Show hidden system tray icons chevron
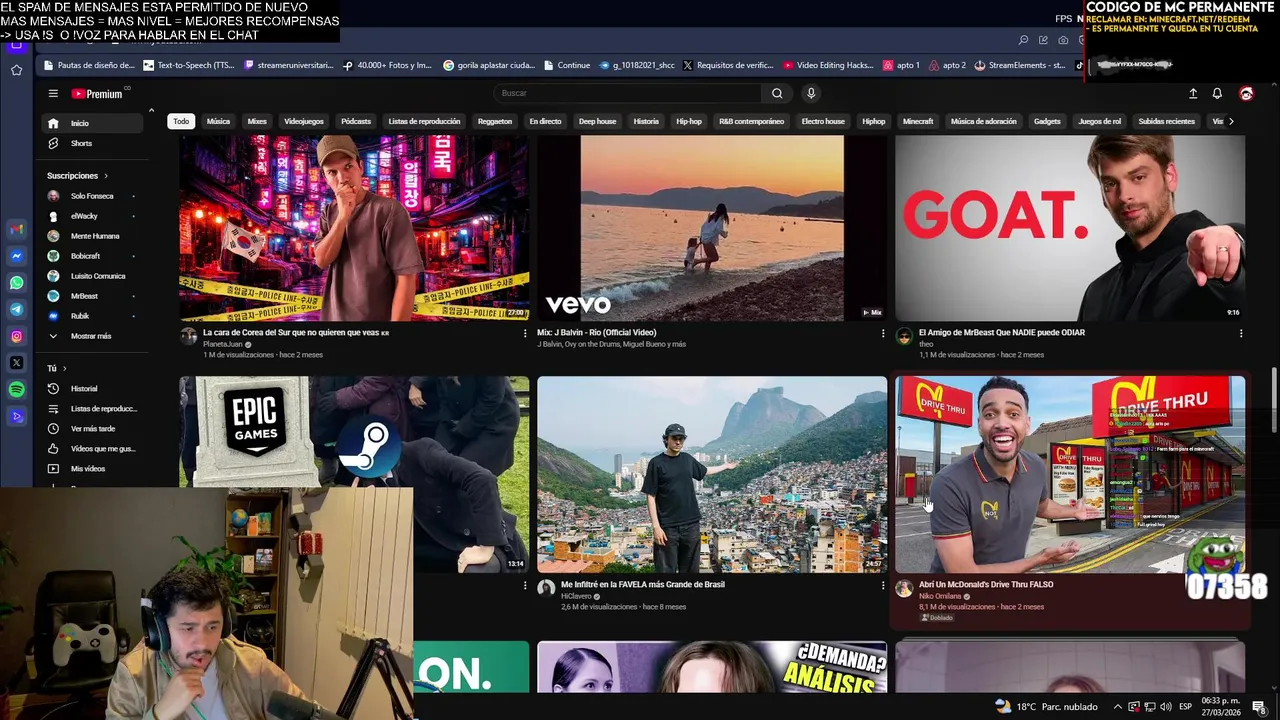Screen dimensions: 1280x720 (1118, 706)
